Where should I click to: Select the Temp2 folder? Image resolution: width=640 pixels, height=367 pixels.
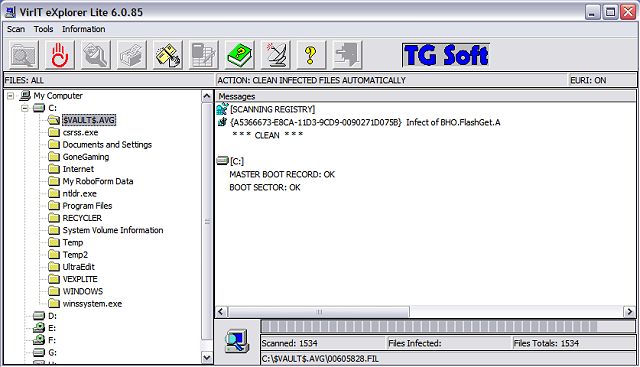point(75,255)
